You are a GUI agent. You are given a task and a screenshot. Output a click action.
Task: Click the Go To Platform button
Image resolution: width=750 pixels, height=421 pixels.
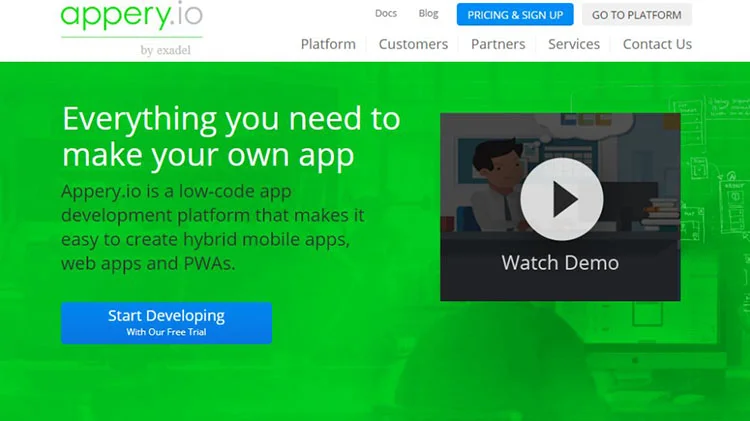point(637,15)
